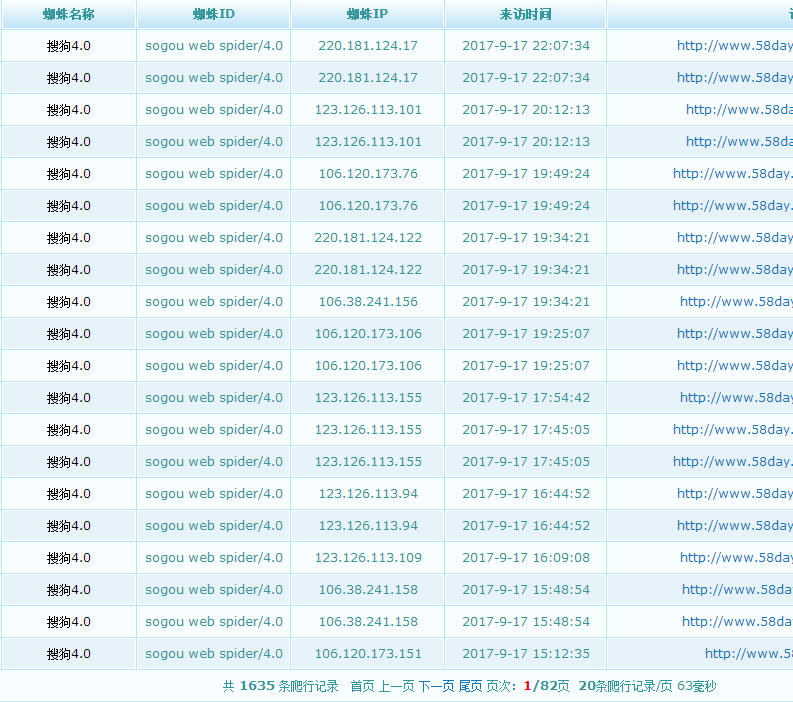Go to 上一页 in the pagination bar
The image size is (793, 702).
[397, 686]
